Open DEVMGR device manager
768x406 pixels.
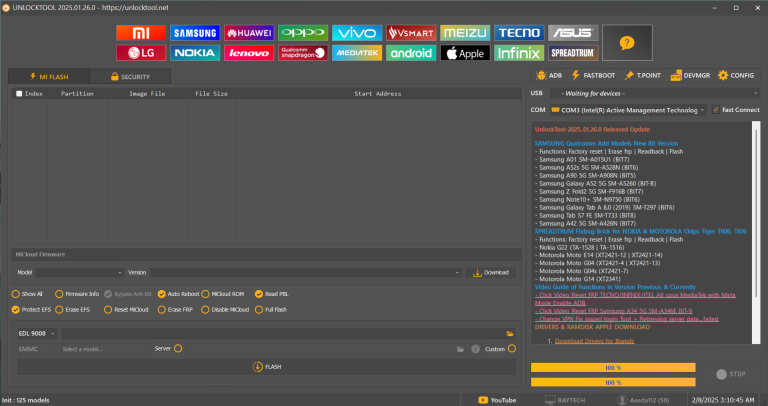click(x=690, y=75)
